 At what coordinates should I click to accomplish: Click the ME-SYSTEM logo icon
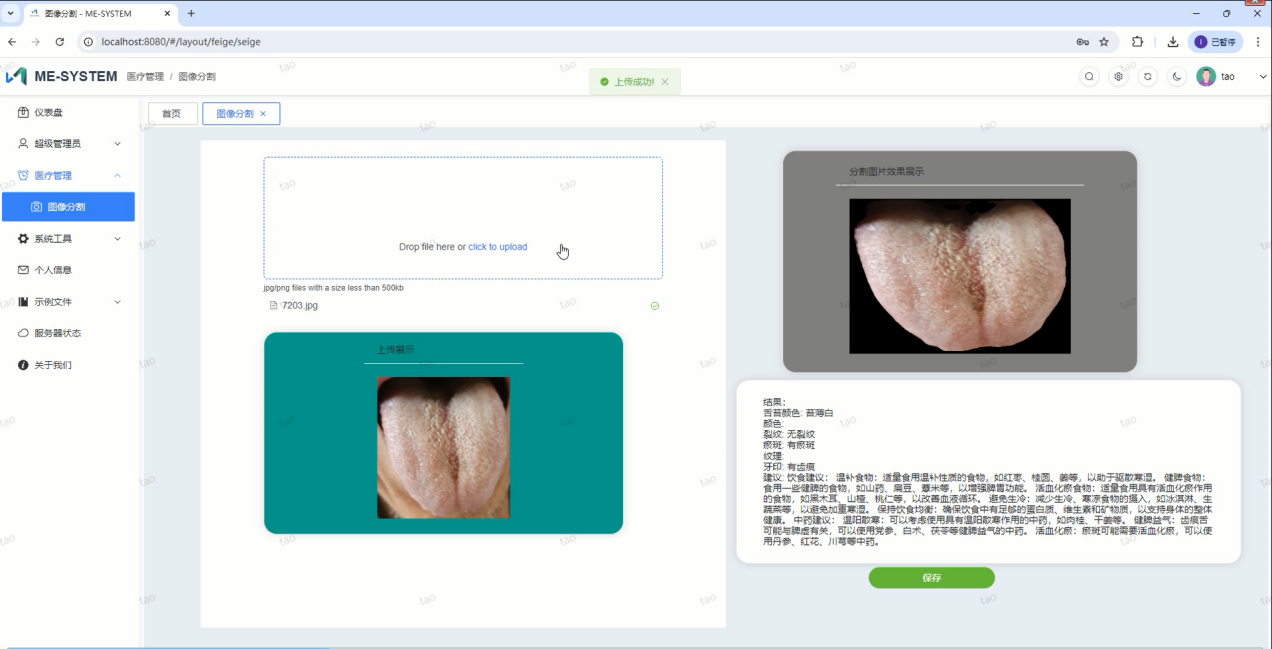[x=16, y=76]
